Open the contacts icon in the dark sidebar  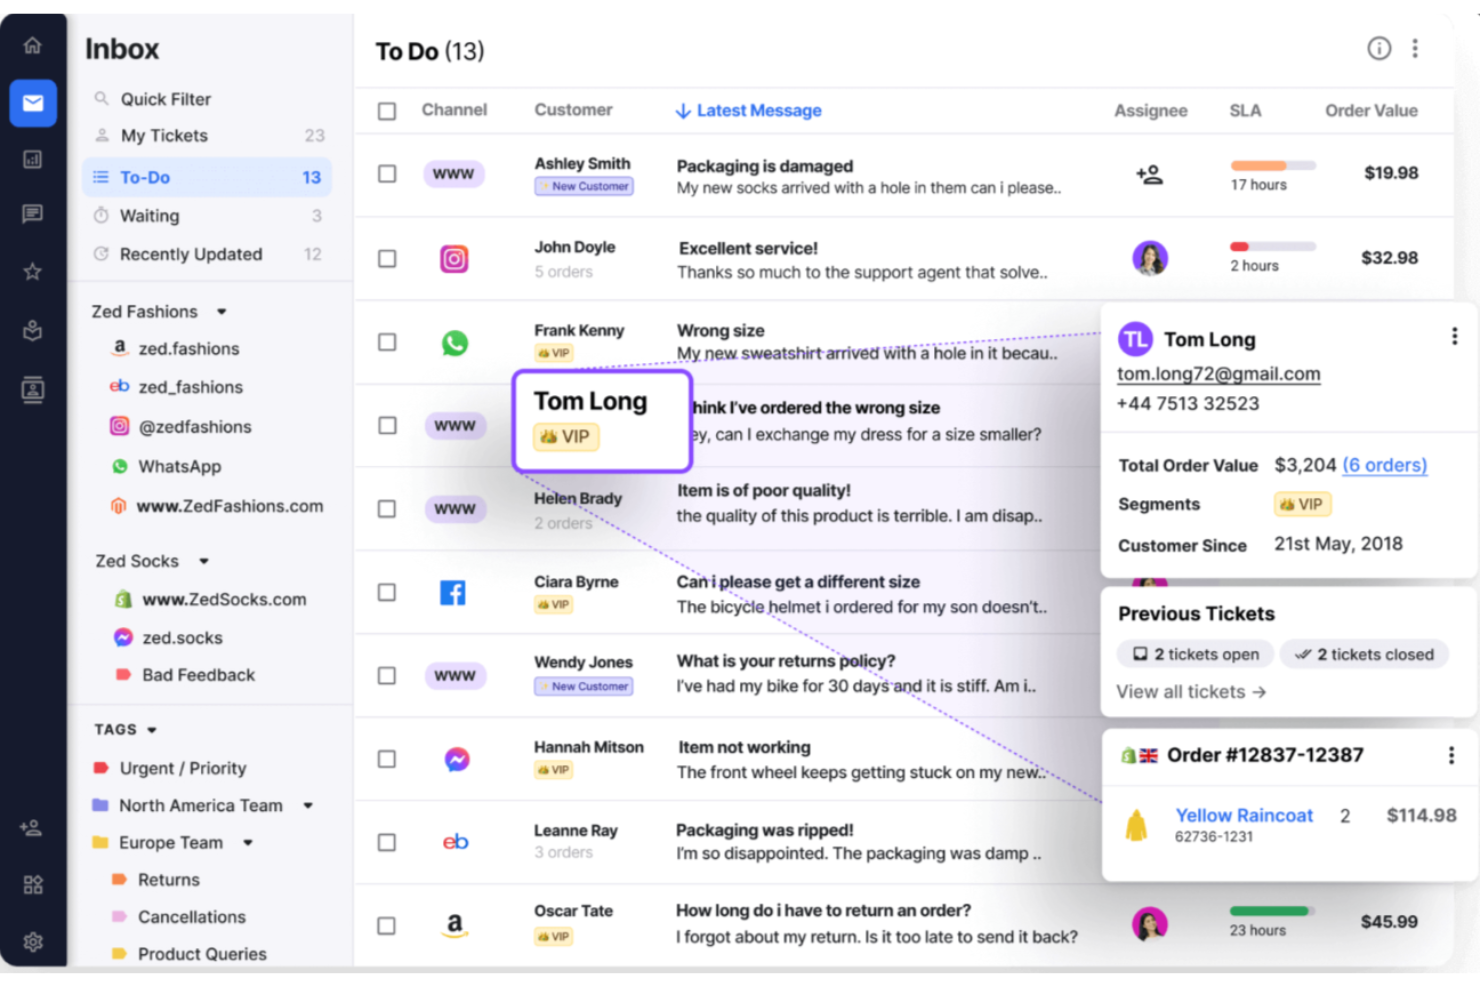(x=33, y=390)
